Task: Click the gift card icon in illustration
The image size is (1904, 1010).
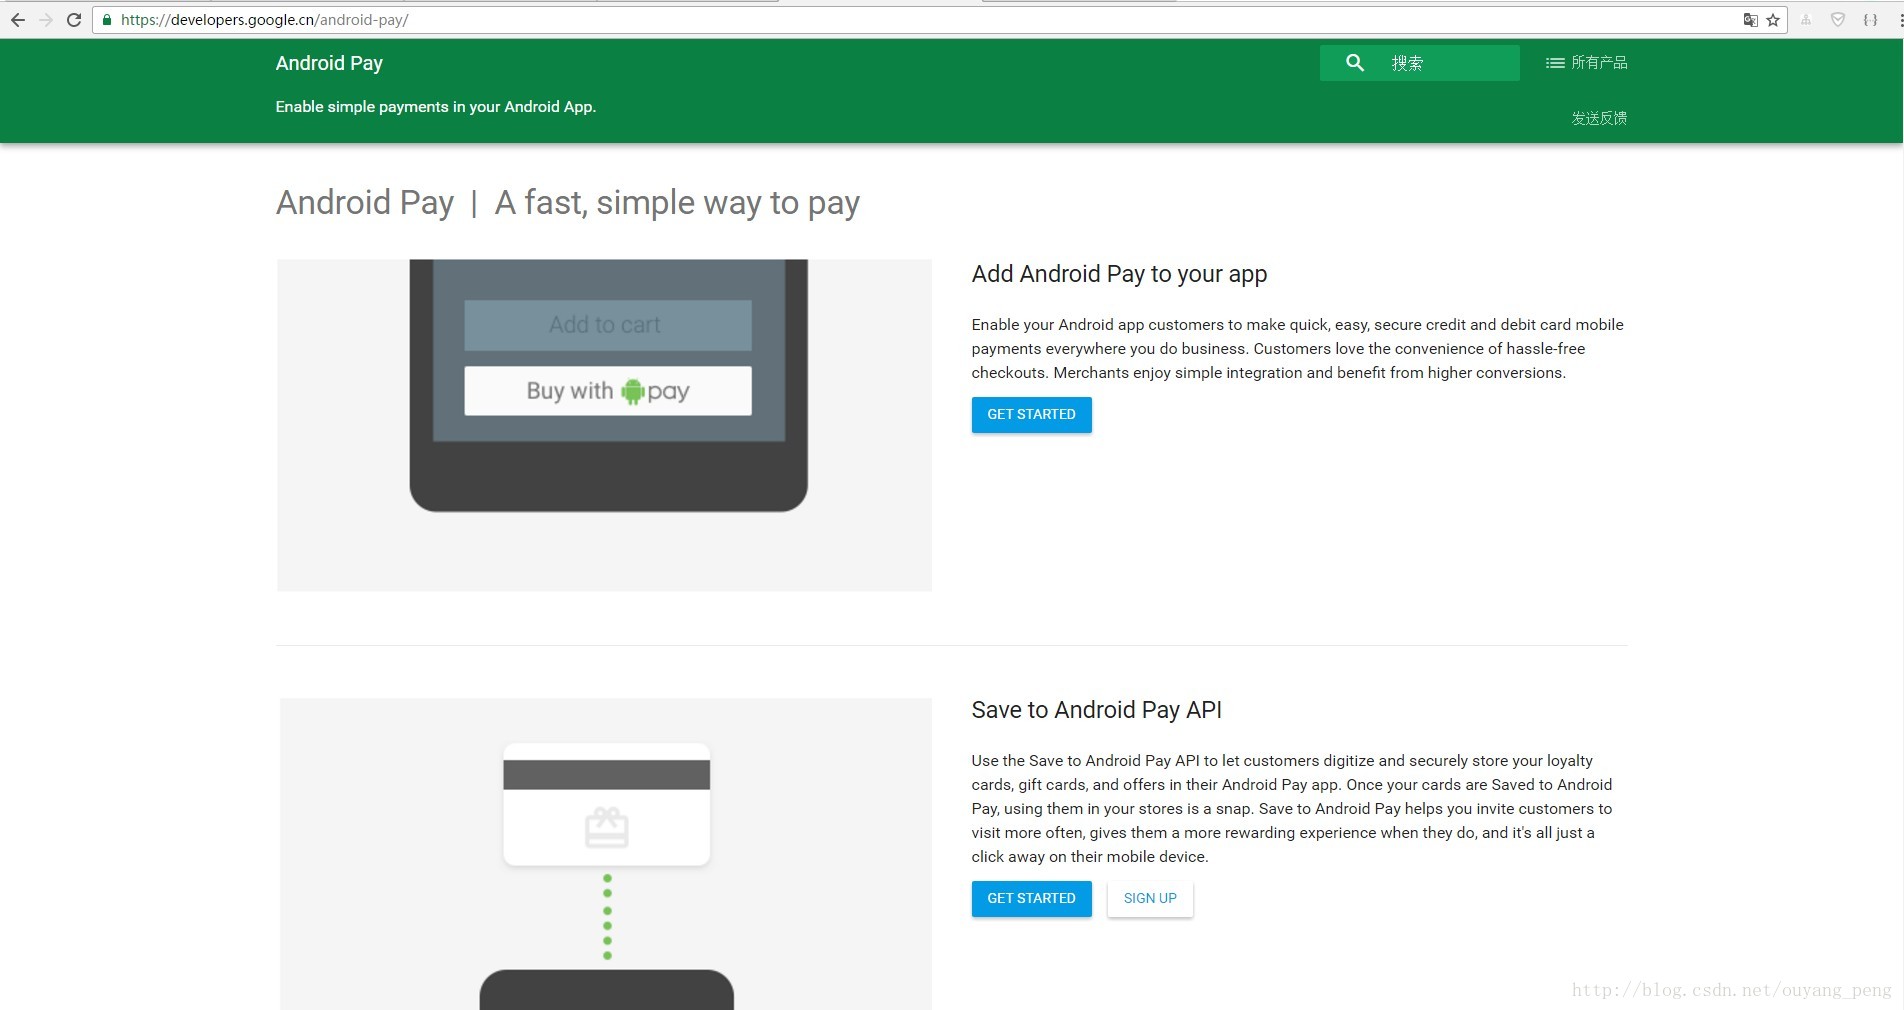Action: click(606, 827)
